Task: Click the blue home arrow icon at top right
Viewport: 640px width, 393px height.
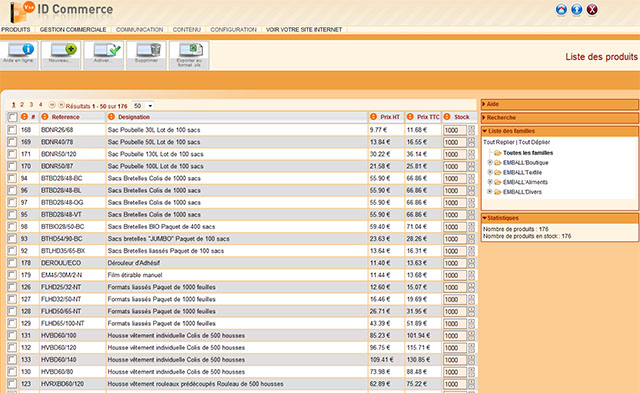Action: (x=561, y=9)
